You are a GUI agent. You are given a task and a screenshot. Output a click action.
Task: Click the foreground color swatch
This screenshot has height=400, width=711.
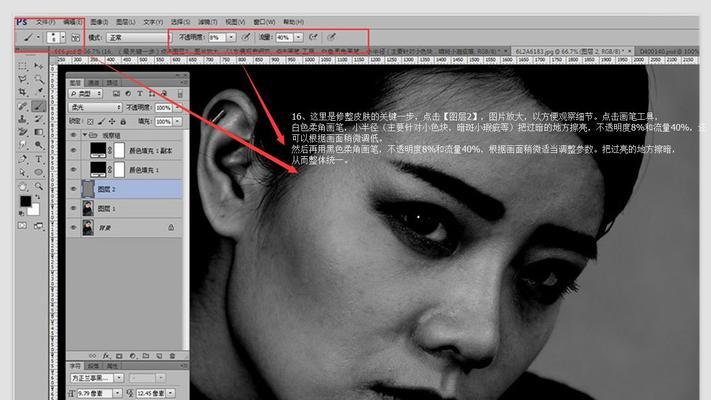click(25, 201)
